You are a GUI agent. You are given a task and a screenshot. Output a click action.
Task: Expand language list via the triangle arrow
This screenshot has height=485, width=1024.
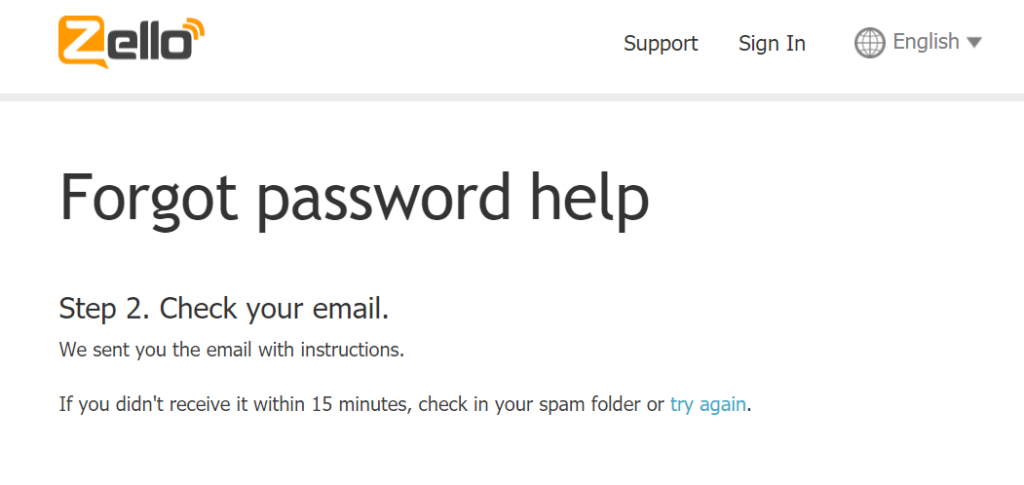[x=974, y=43]
